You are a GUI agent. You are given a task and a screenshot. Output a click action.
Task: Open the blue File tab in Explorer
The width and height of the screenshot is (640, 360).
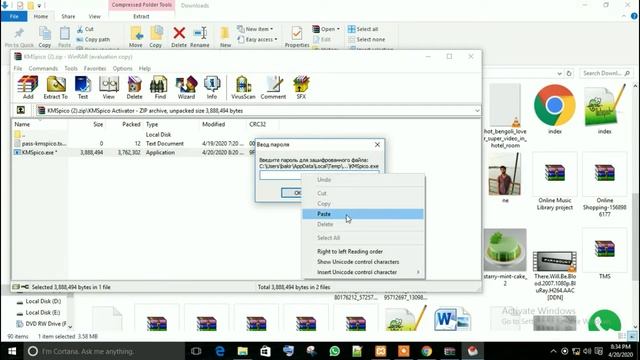[14, 16]
